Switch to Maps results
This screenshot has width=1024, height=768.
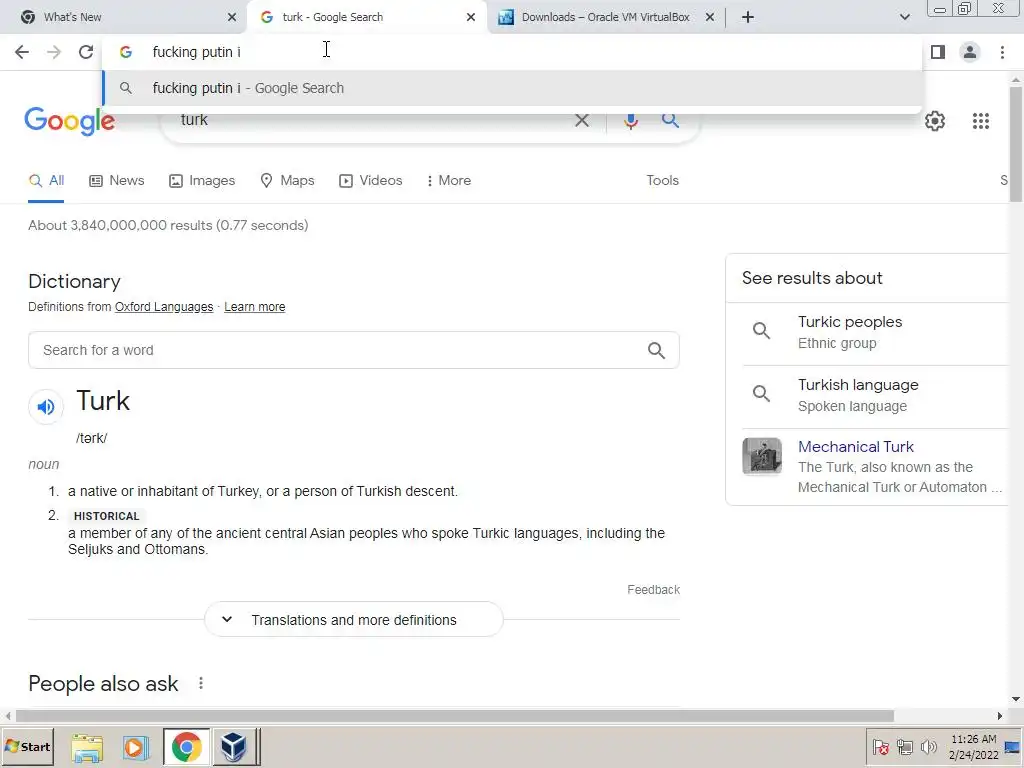[287, 181]
